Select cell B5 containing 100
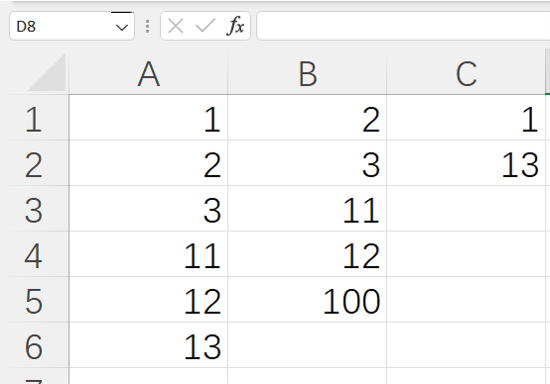Screen dimensions: 550x384 307,299
